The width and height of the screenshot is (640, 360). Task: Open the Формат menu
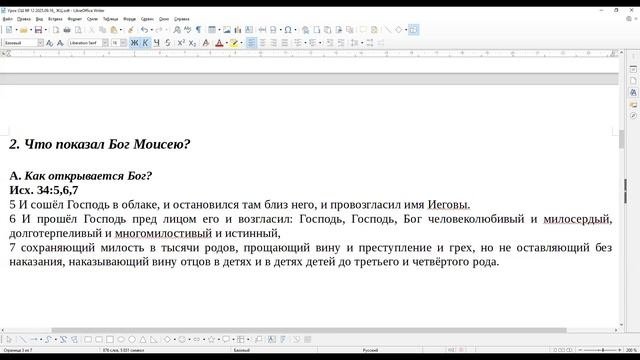[75, 19]
